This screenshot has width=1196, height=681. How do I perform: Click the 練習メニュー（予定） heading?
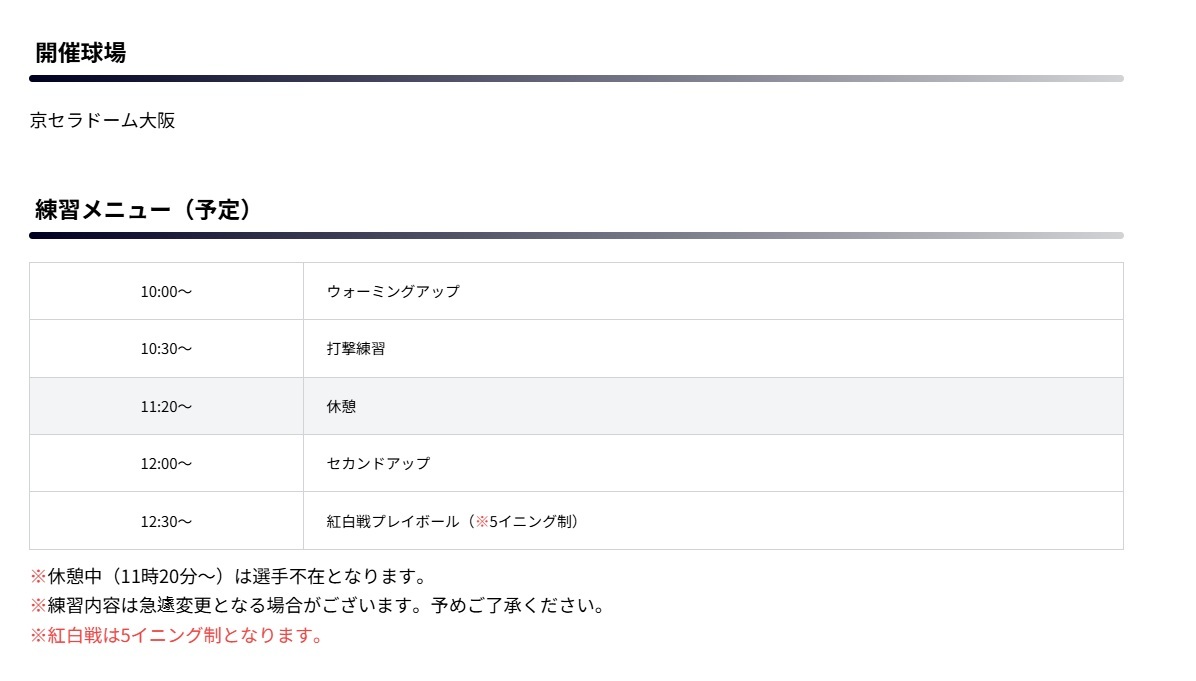pos(142,210)
